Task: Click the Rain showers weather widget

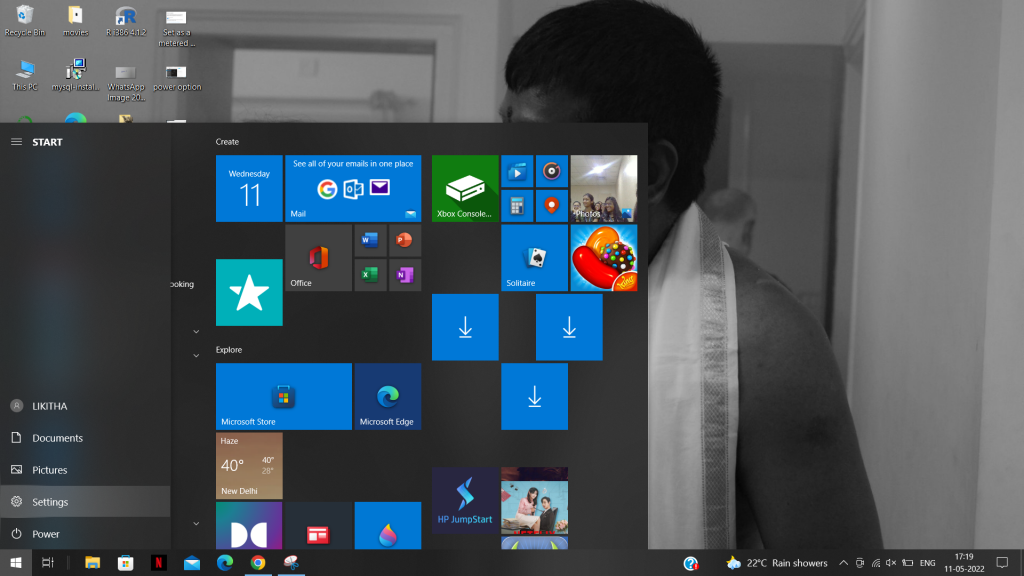Action: pos(775,563)
